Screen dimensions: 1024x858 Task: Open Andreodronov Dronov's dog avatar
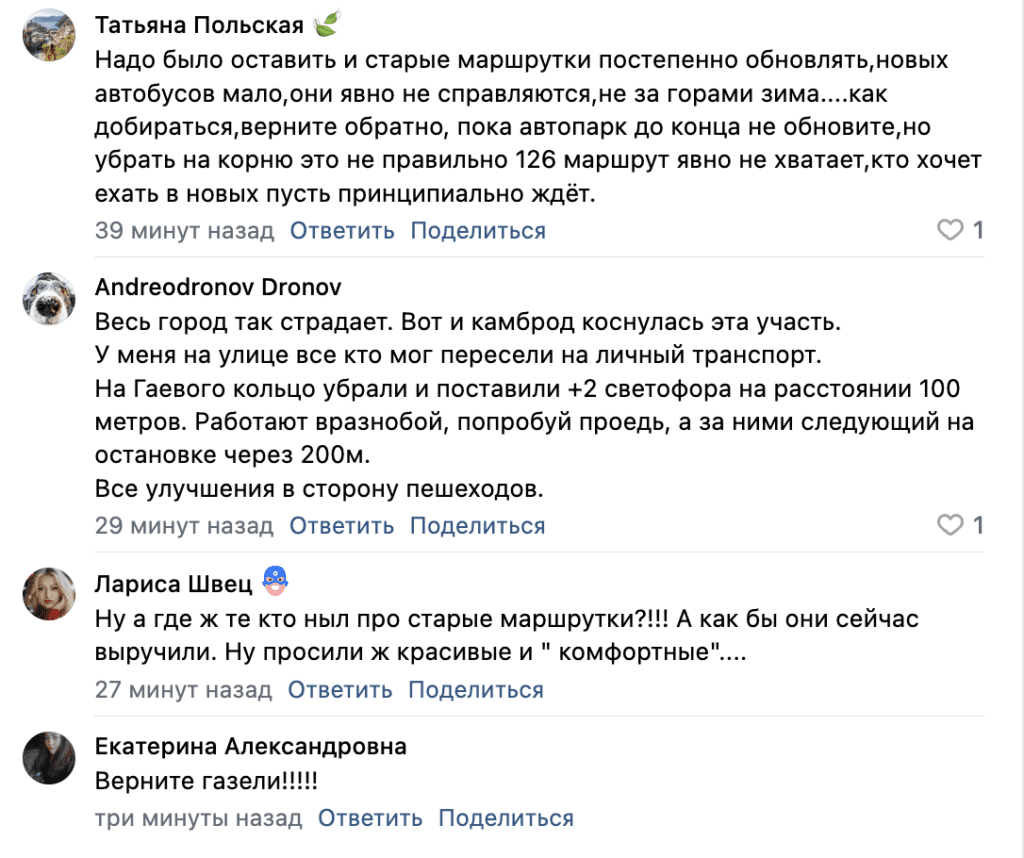pos(49,298)
